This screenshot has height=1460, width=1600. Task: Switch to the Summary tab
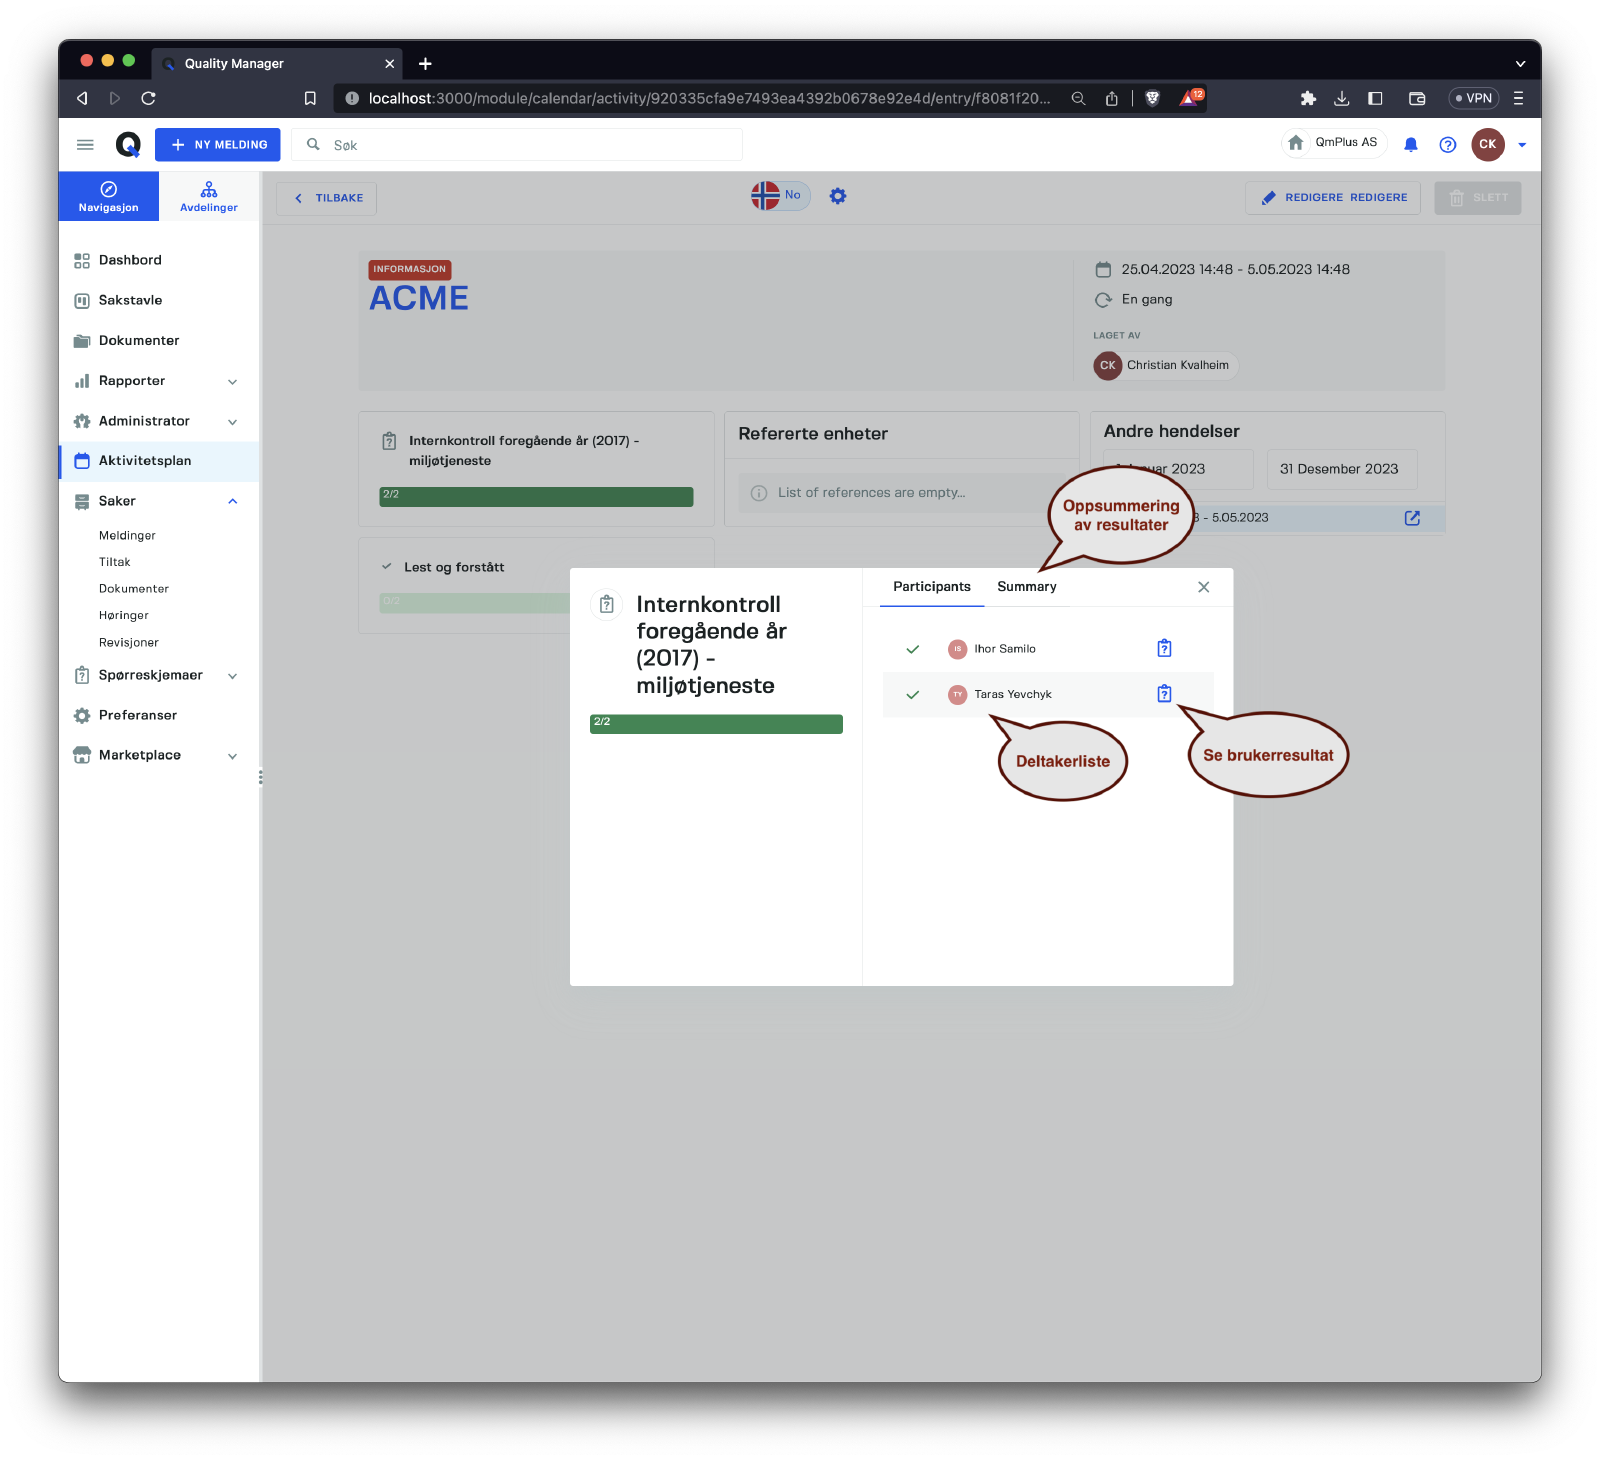click(x=1026, y=587)
